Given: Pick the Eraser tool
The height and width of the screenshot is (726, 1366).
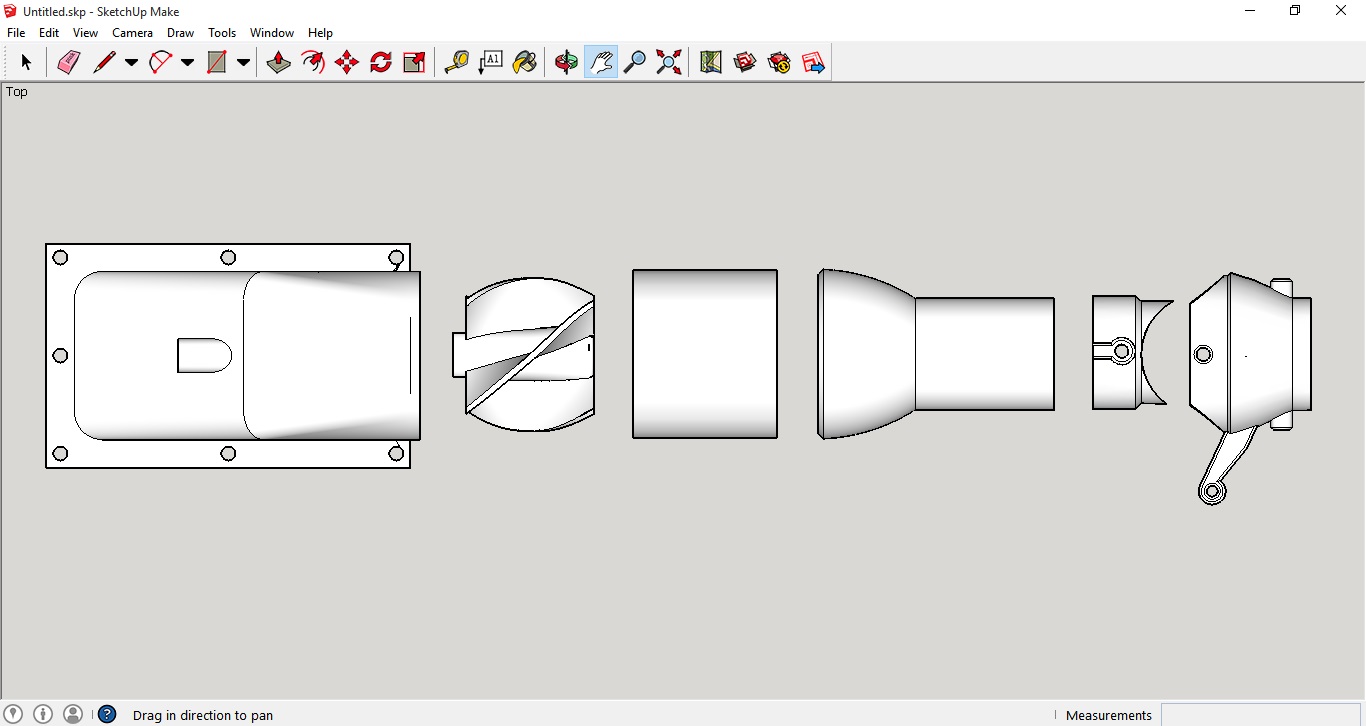Looking at the screenshot, I should (x=68, y=62).
